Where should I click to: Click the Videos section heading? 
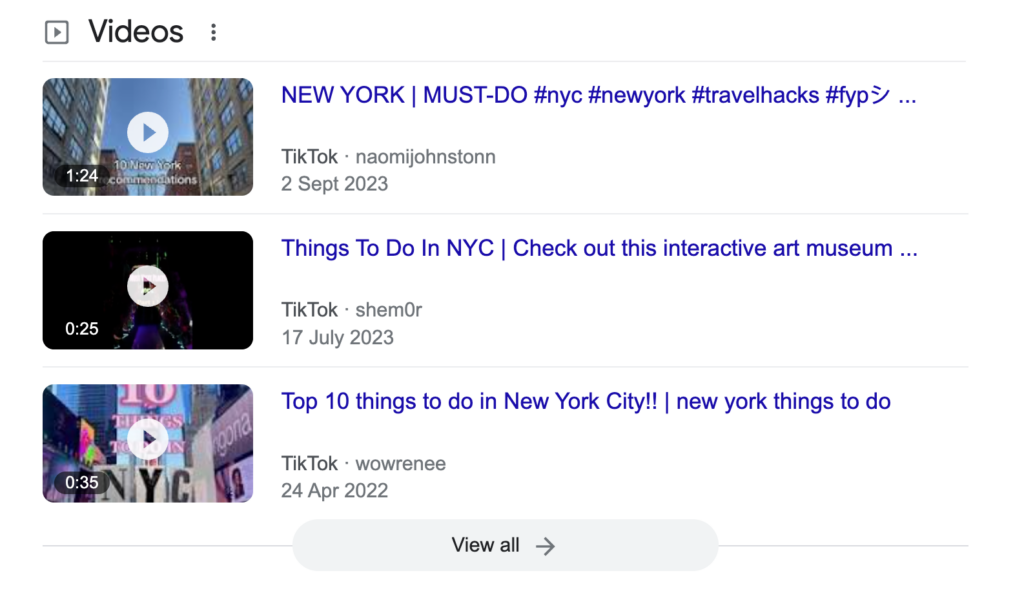136,31
